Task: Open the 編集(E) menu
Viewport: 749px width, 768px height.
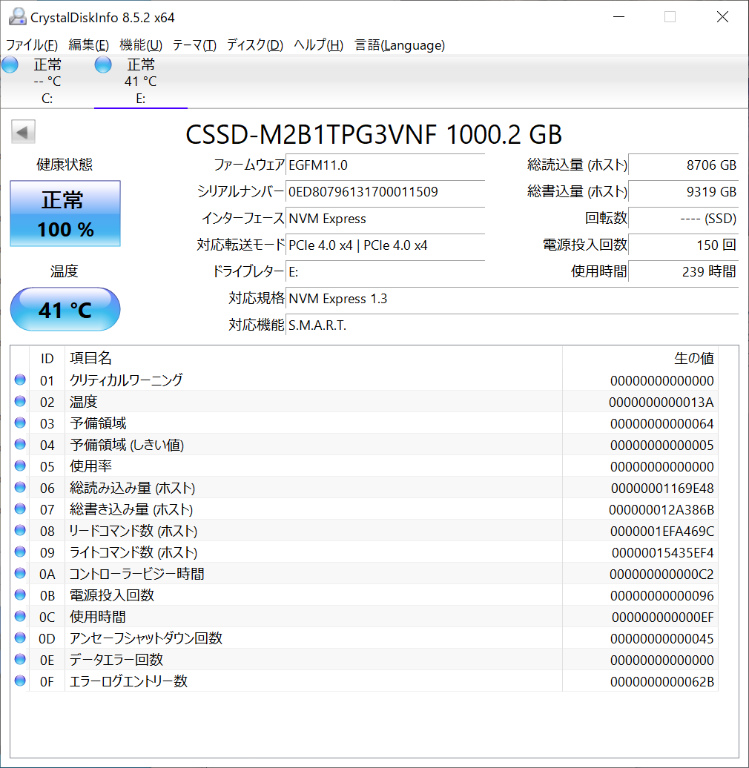Action: pos(88,45)
